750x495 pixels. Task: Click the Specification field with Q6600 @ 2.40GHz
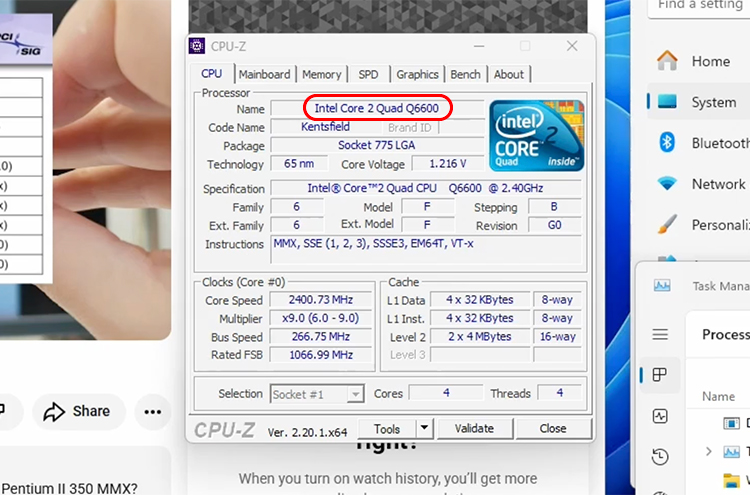pyautogui.click(x=426, y=188)
